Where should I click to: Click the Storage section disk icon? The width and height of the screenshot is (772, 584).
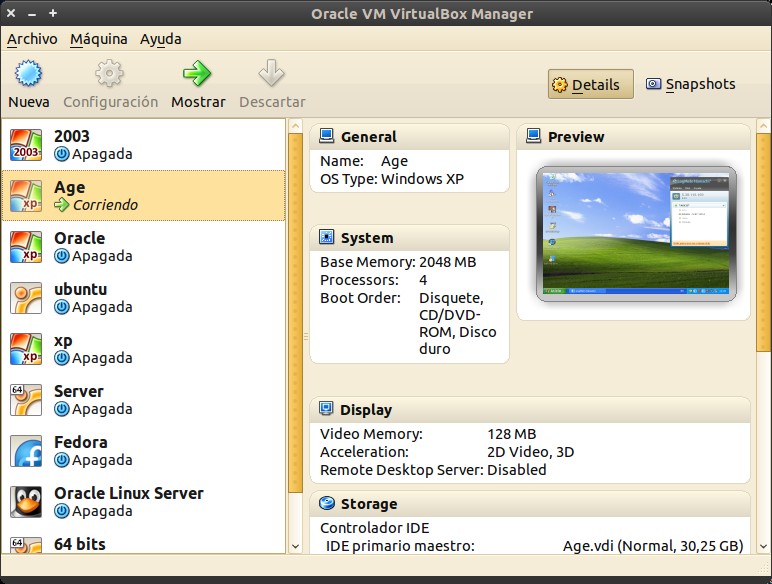[x=326, y=503]
